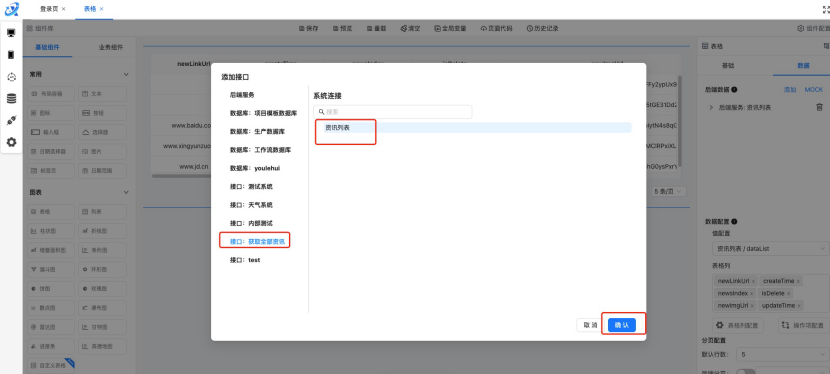Switch to the 基础 tab in right panel
This screenshot has width=830, height=374.
(728, 66)
